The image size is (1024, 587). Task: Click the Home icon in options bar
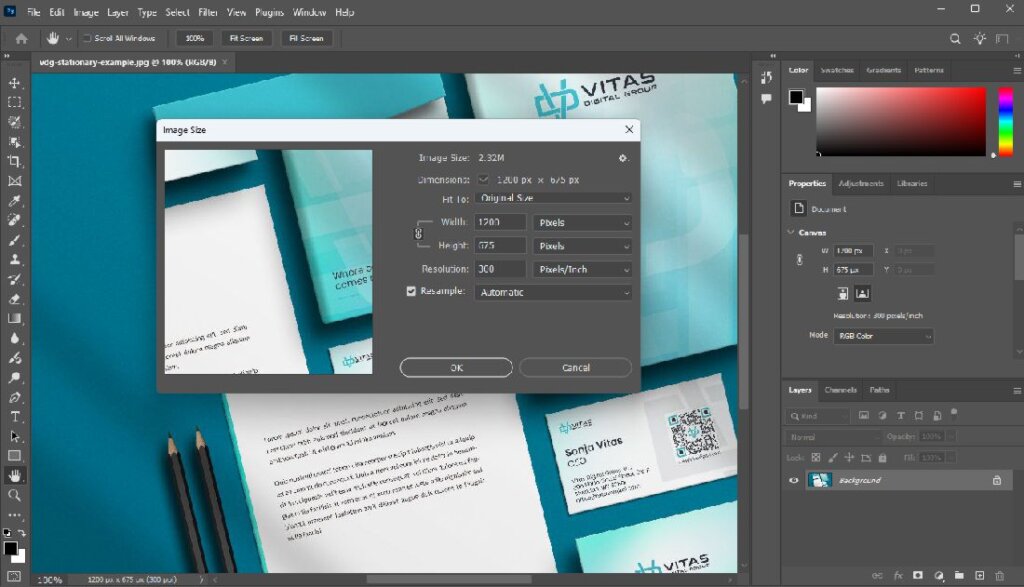[22, 39]
